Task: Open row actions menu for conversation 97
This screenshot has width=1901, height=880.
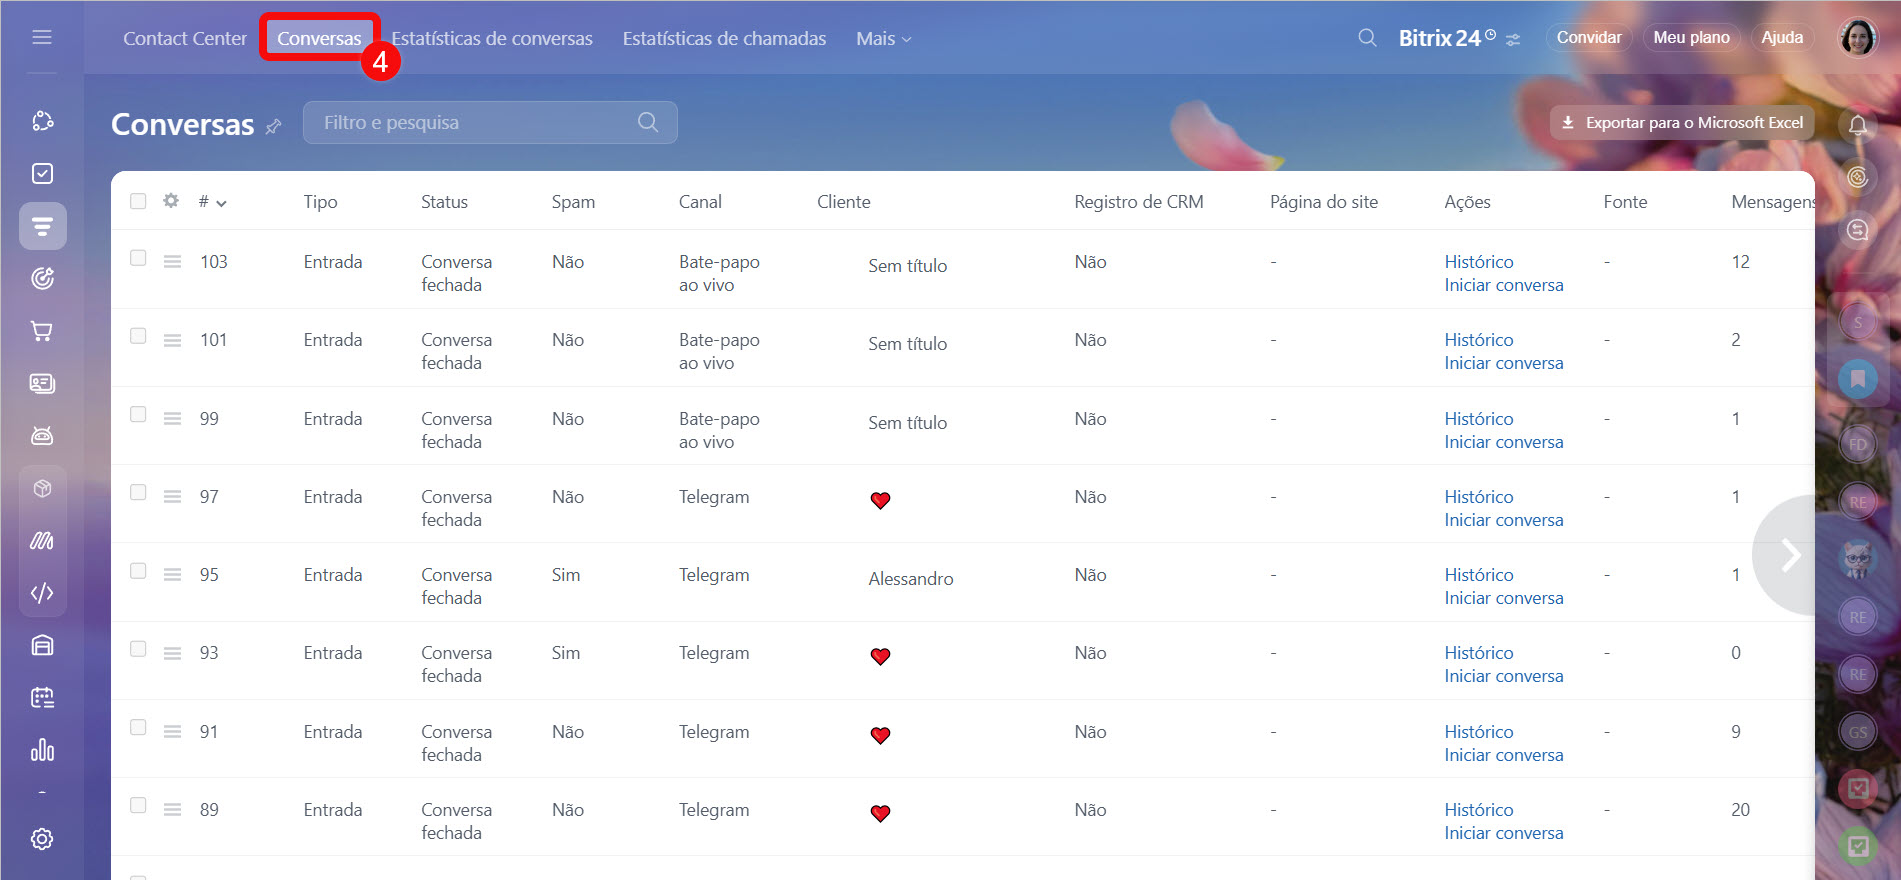Action: click(x=172, y=496)
